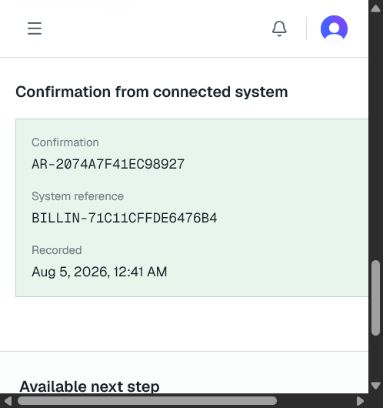Screen dimensions: 383x408
Task: Click vertical scrollbar track below the thumb
Action: 376,358
